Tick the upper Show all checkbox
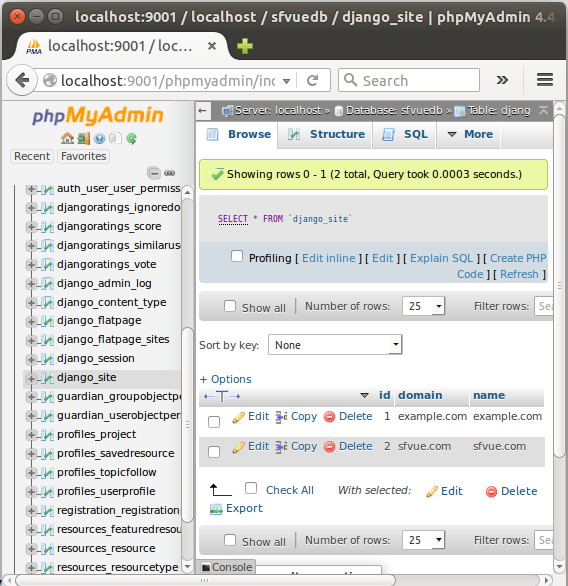 pos(230,306)
